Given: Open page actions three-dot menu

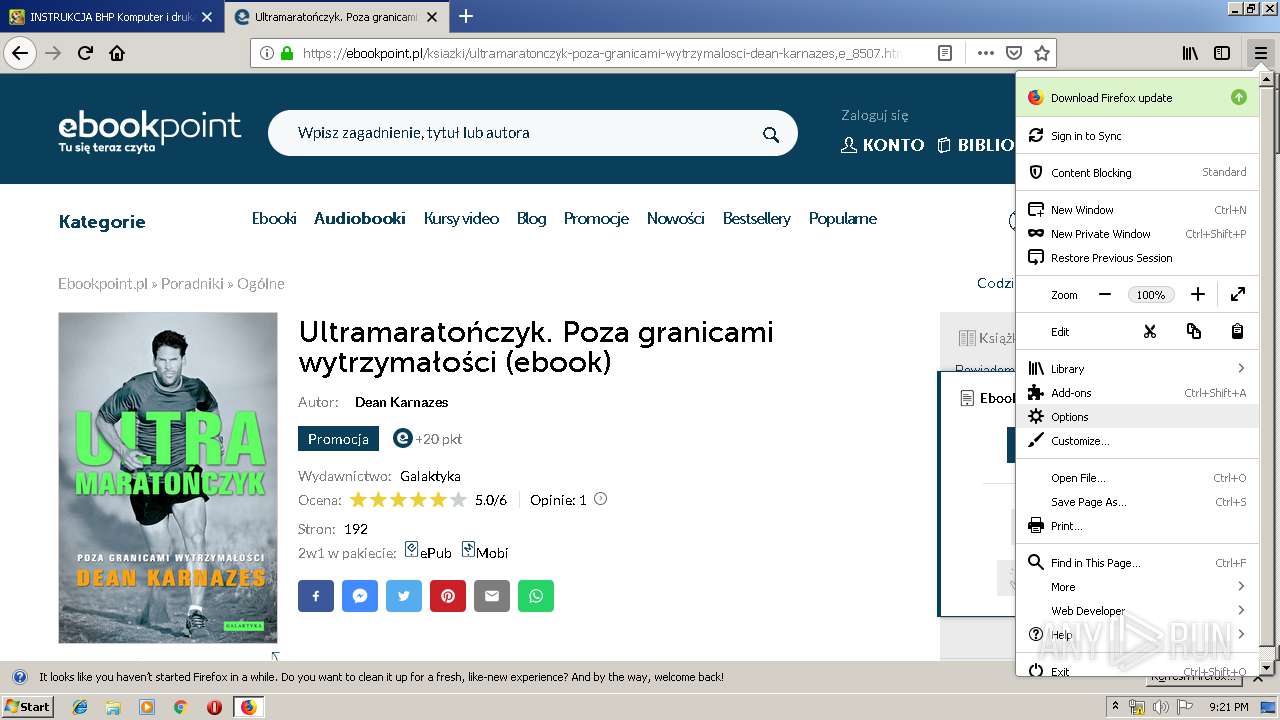Looking at the screenshot, I should 985,53.
